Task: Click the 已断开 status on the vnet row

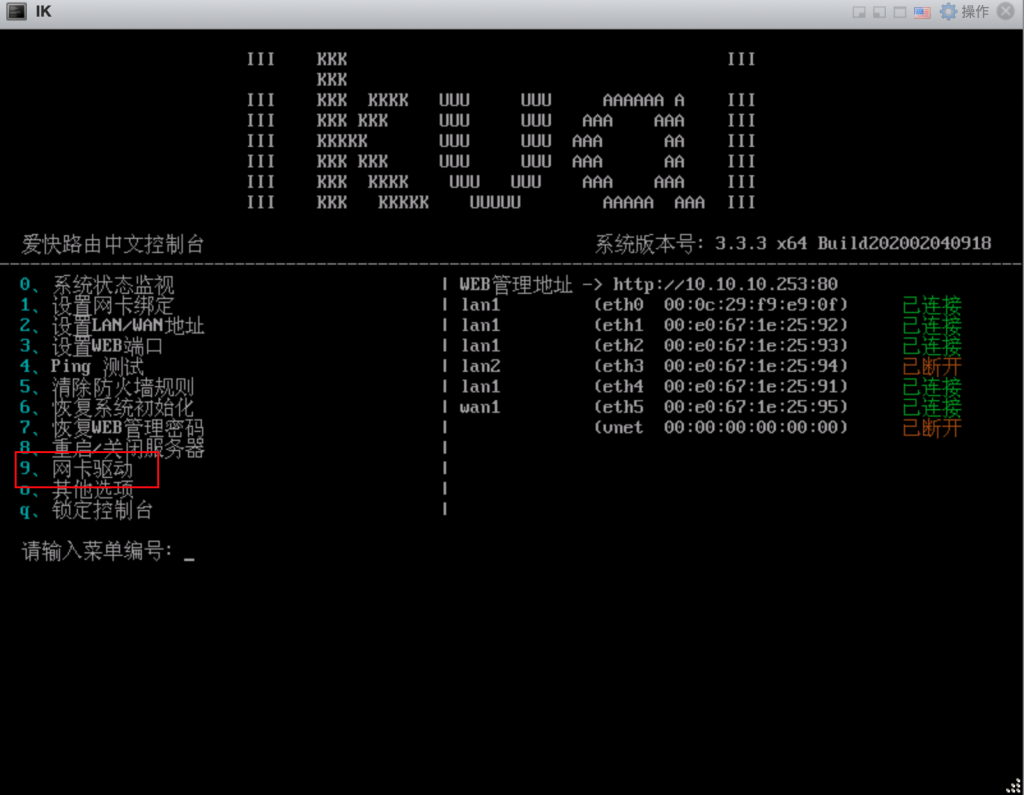Action: click(x=932, y=428)
